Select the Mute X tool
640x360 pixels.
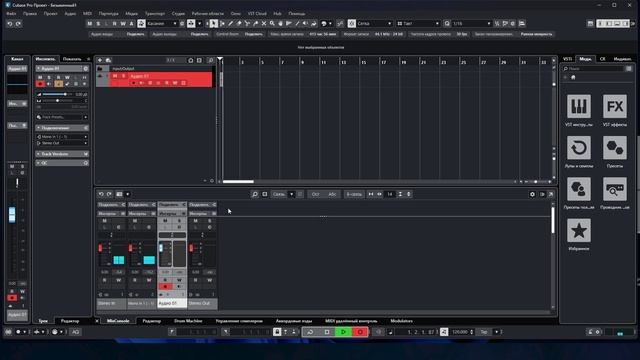(264, 24)
